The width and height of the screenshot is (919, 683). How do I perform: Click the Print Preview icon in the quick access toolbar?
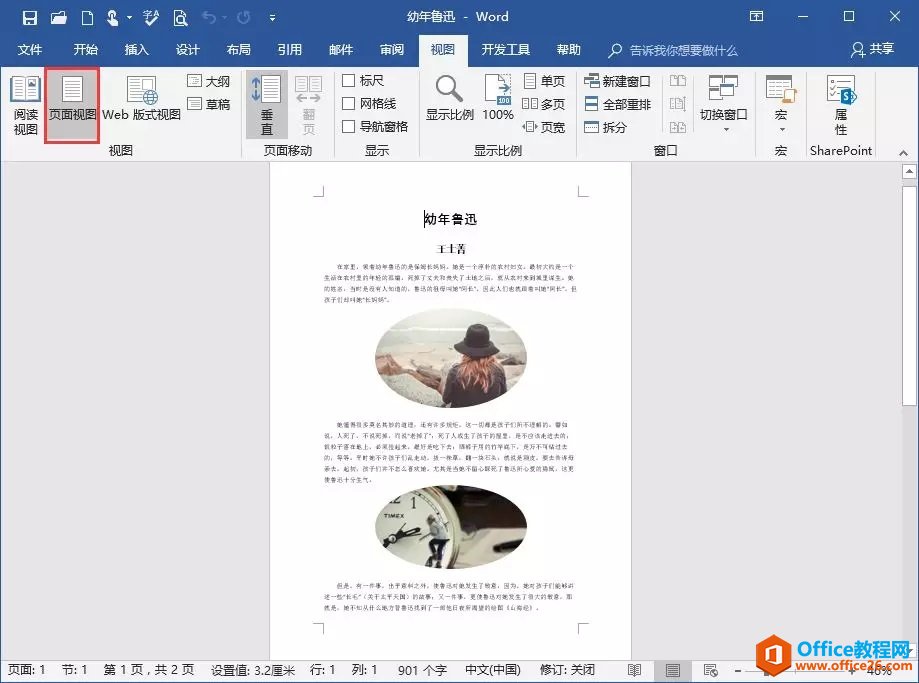(181, 18)
